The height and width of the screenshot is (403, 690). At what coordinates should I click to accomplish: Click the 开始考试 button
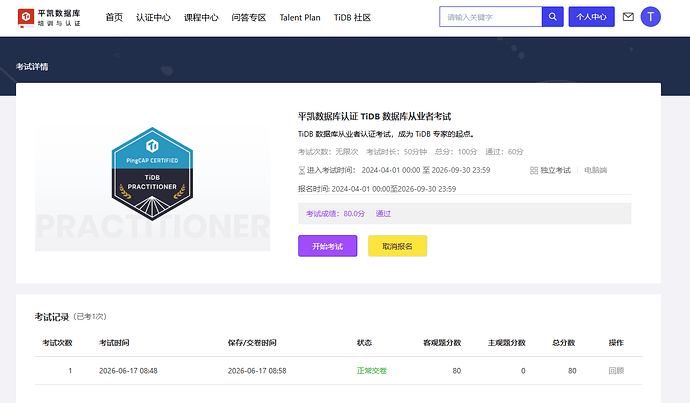[x=327, y=246]
